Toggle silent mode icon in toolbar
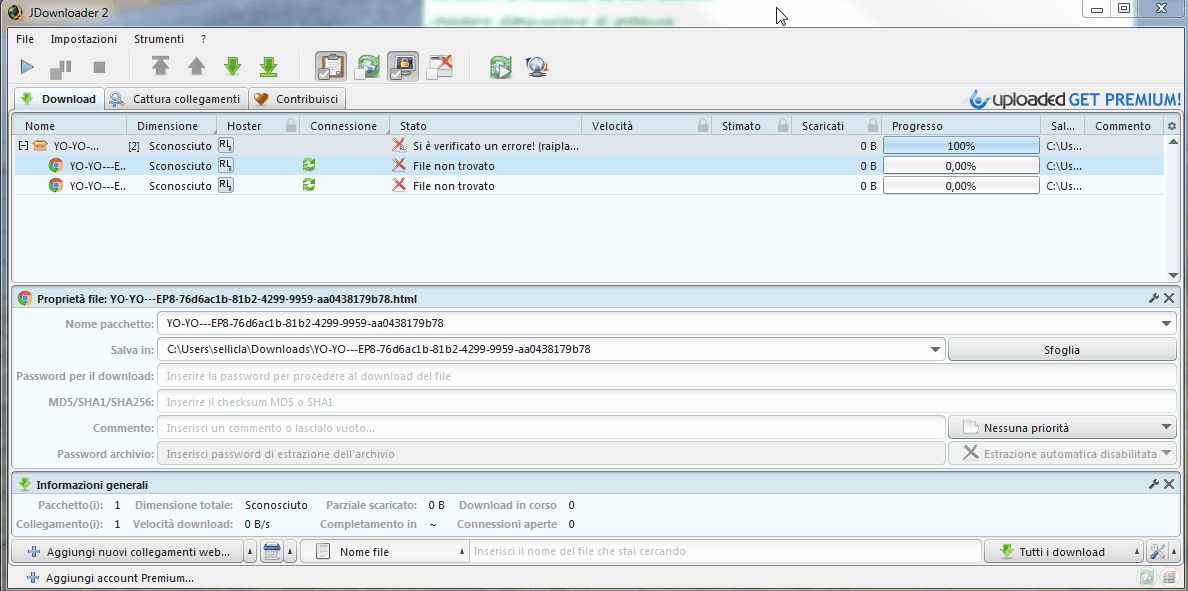 click(x=439, y=67)
